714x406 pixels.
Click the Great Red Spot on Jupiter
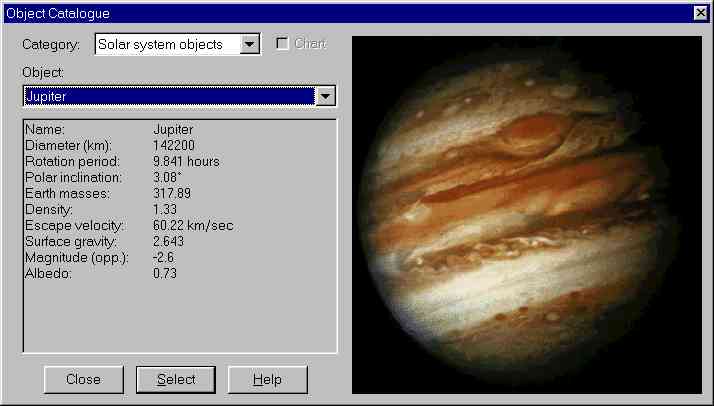tap(531, 133)
